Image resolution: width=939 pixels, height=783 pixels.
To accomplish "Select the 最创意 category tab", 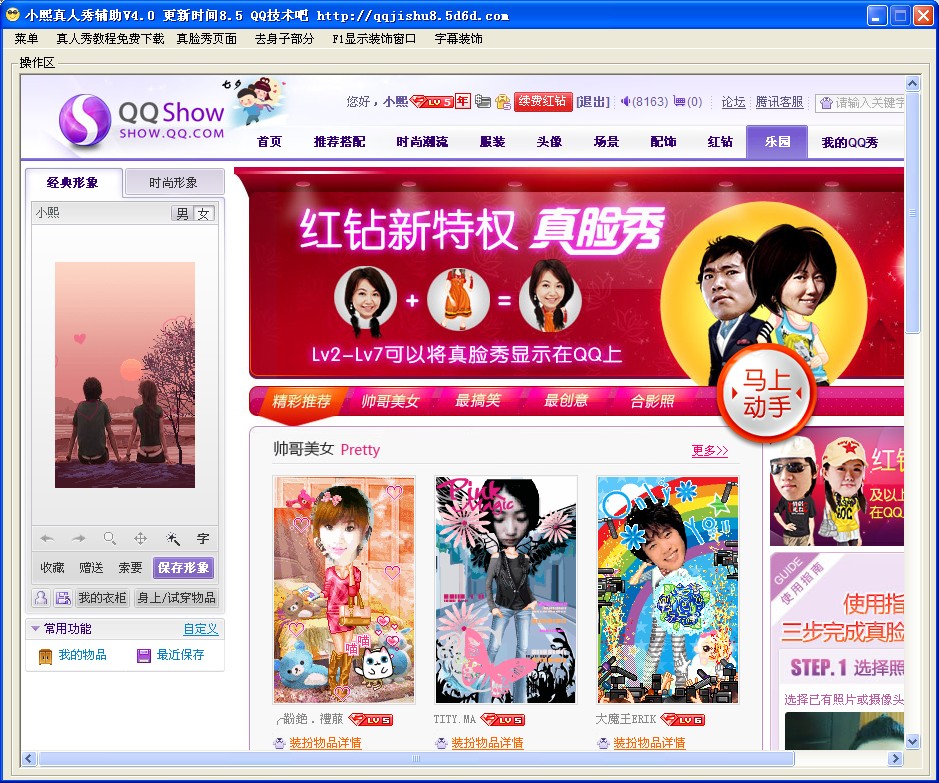I will coord(565,400).
